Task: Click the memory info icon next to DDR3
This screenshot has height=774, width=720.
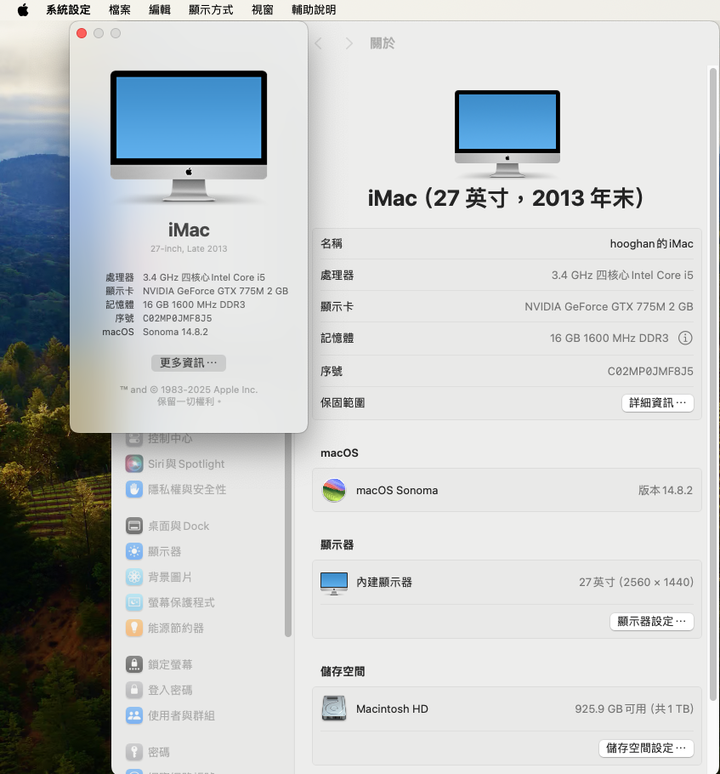Action: tap(685, 338)
